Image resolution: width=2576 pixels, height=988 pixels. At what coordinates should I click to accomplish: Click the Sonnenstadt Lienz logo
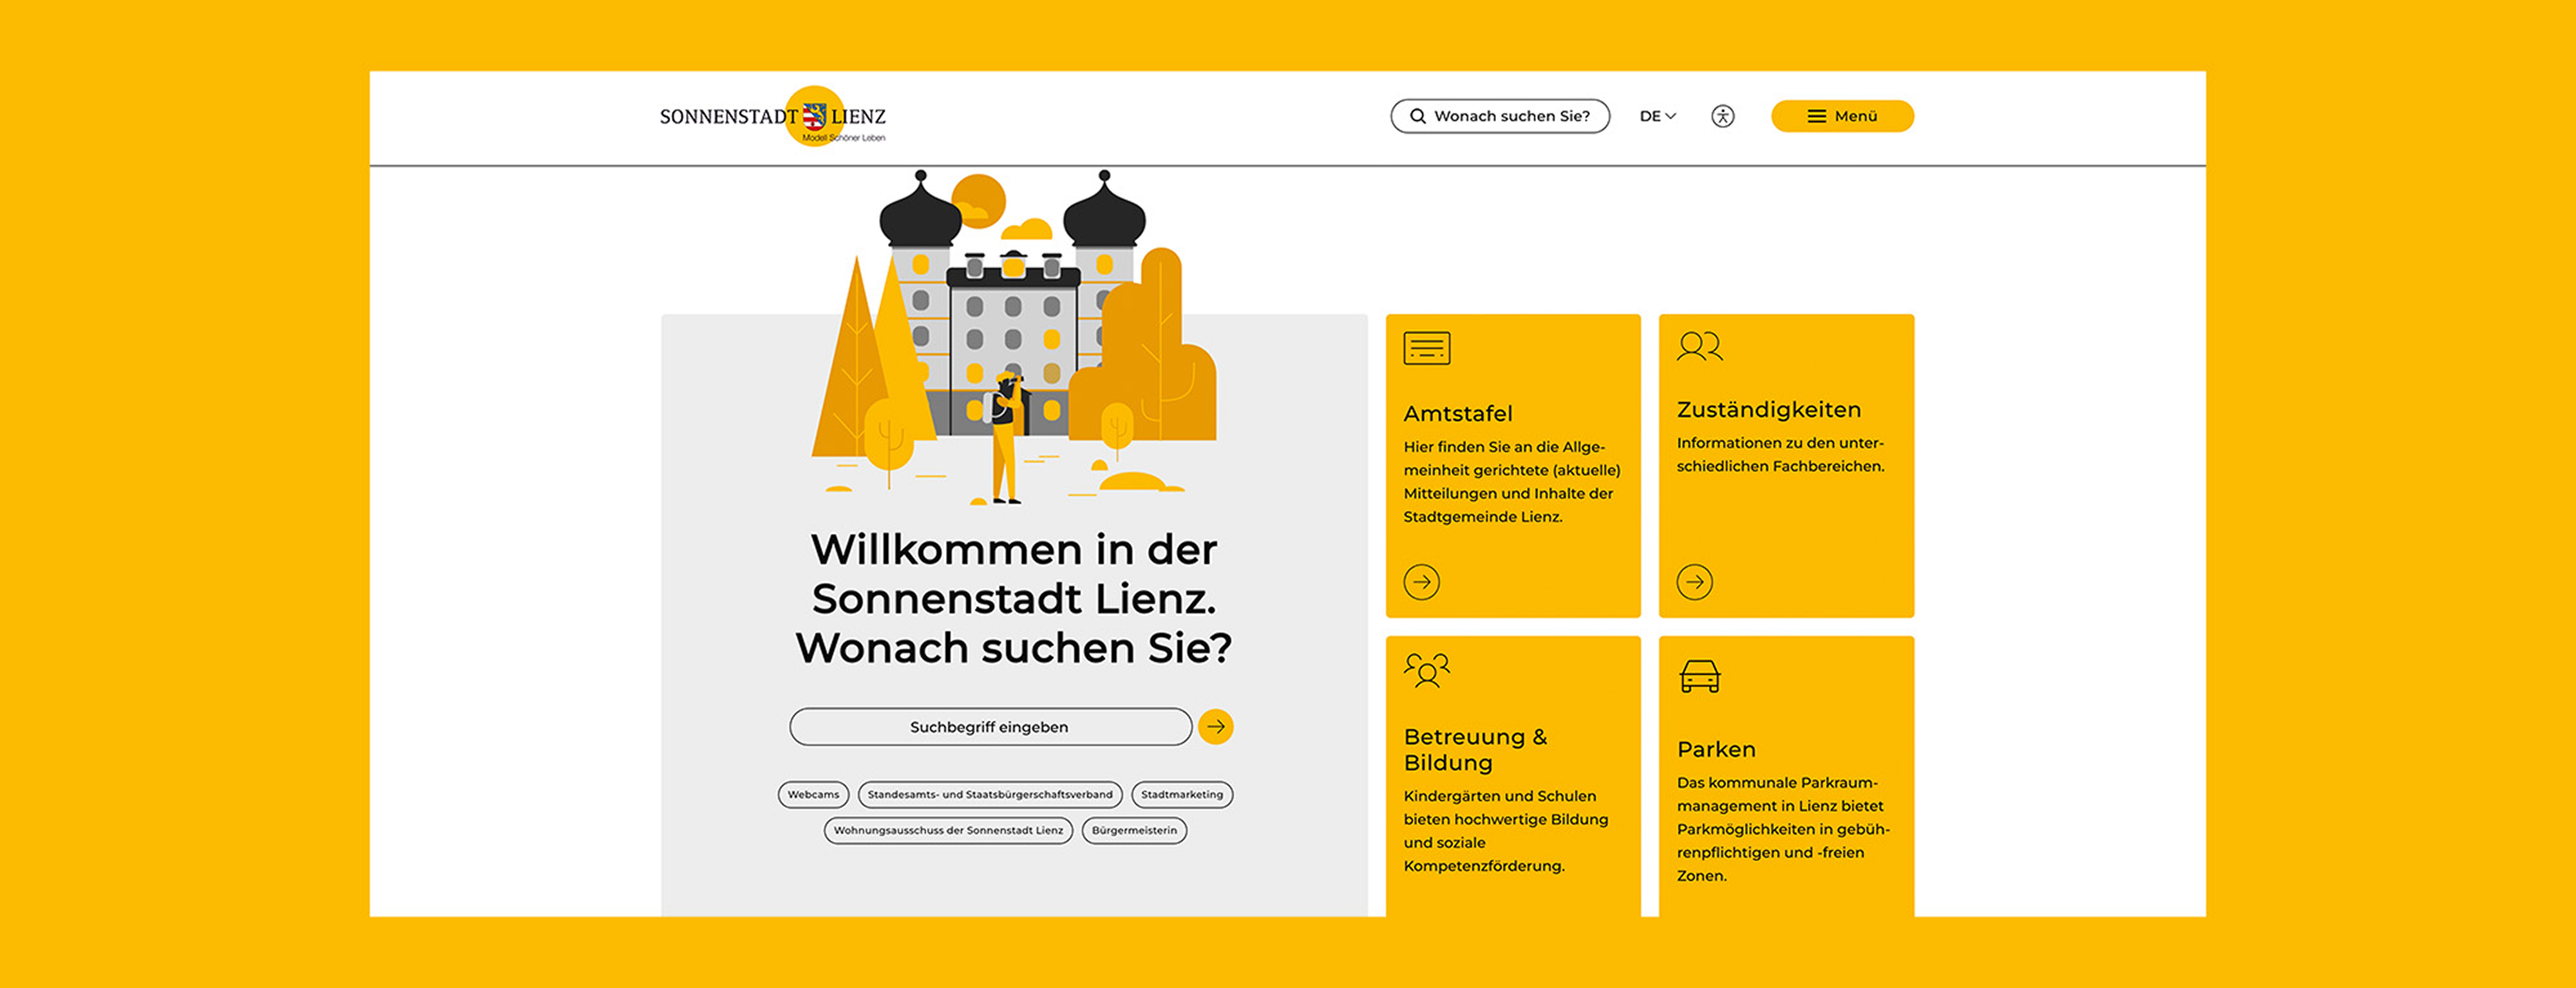point(772,117)
